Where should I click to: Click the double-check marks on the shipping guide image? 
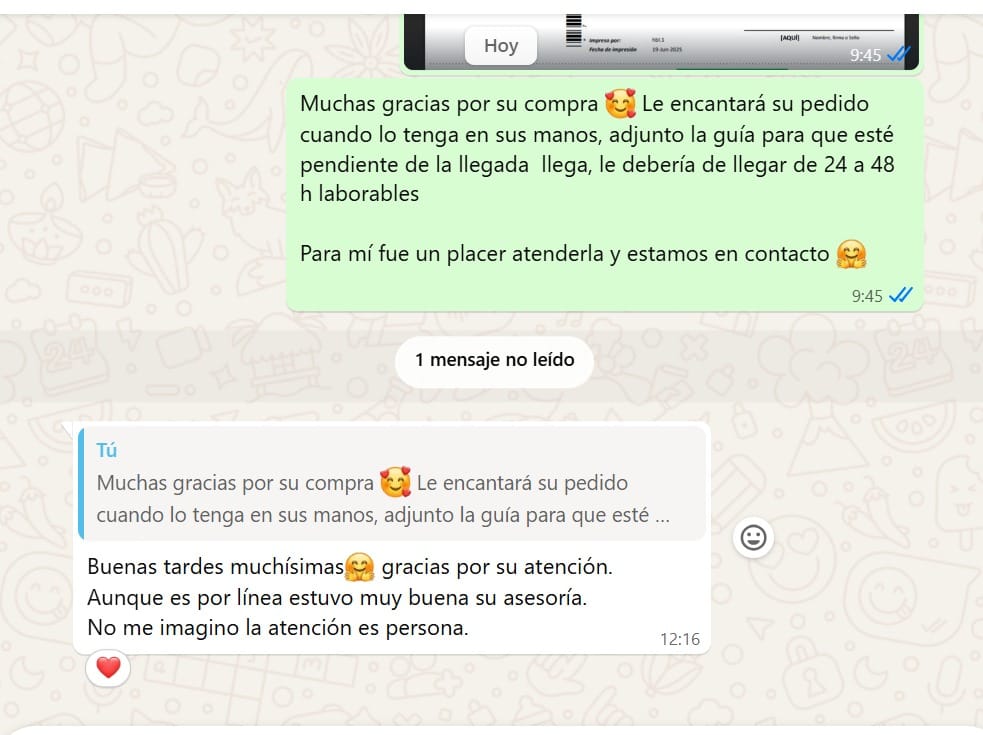898,55
